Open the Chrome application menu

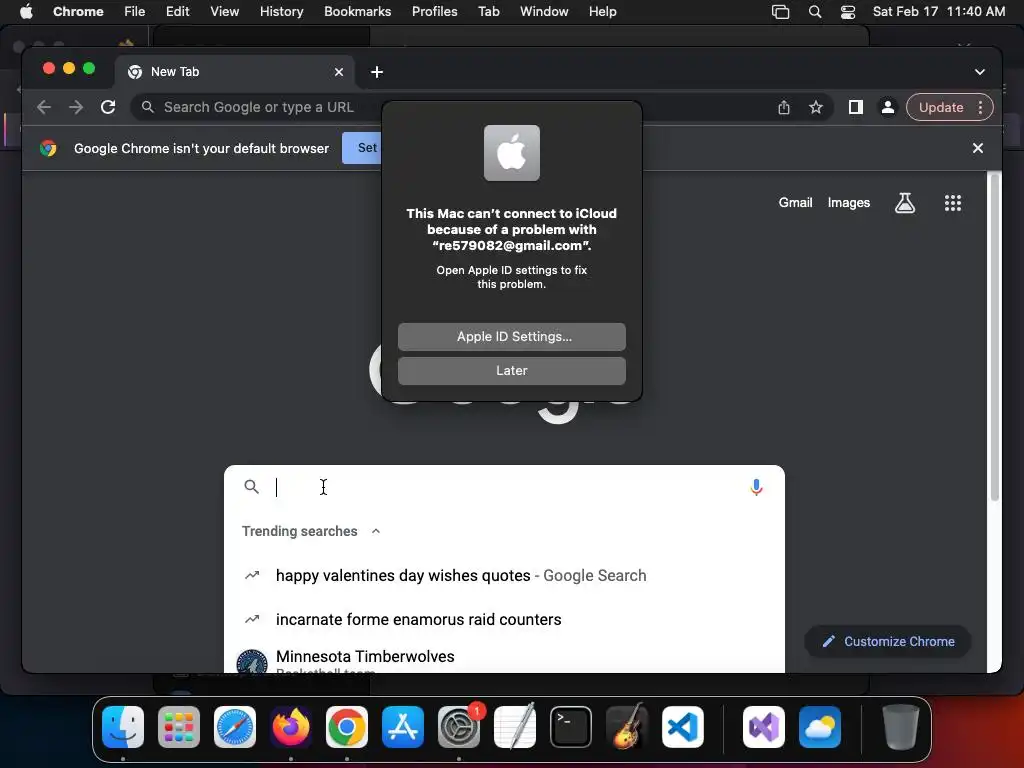point(78,11)
